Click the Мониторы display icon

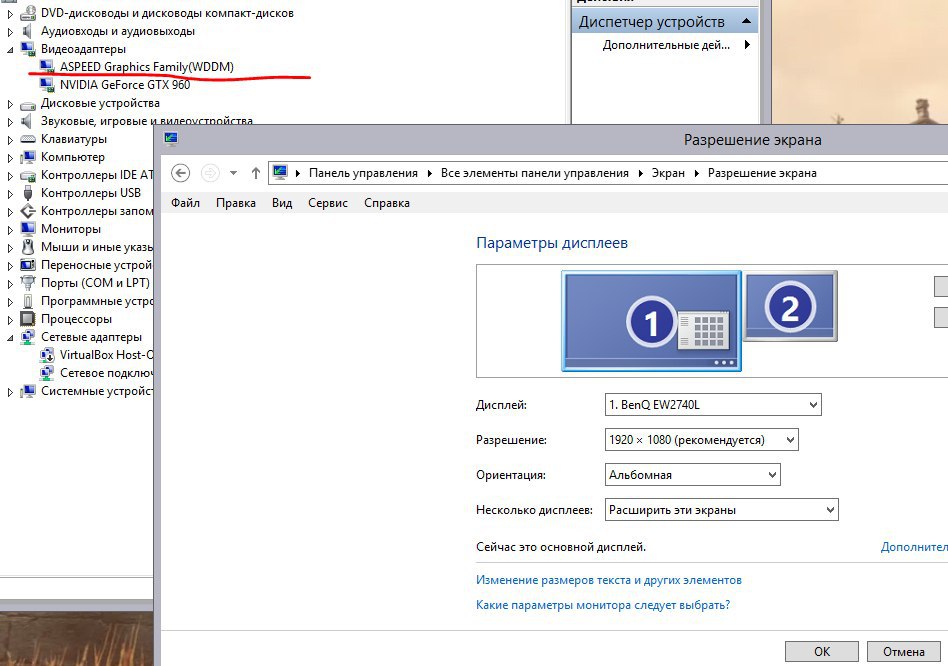28,229
